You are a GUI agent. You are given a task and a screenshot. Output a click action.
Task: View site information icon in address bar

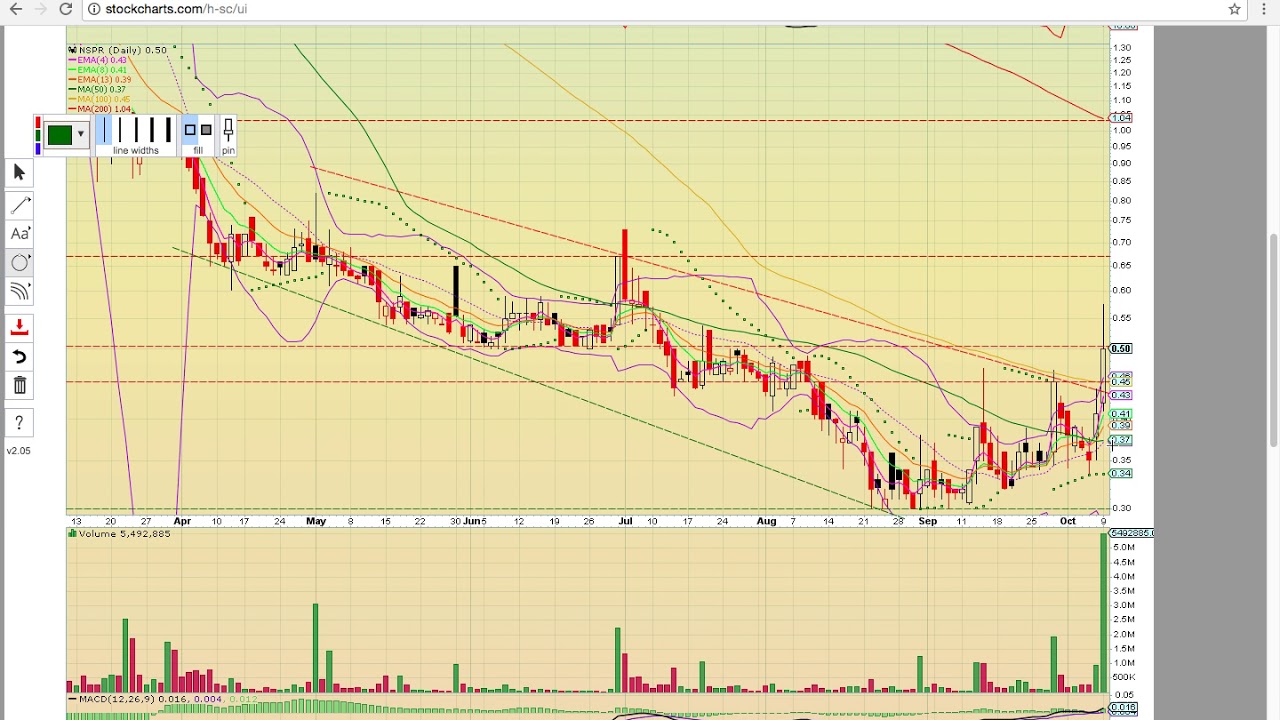tap(93, 9)
